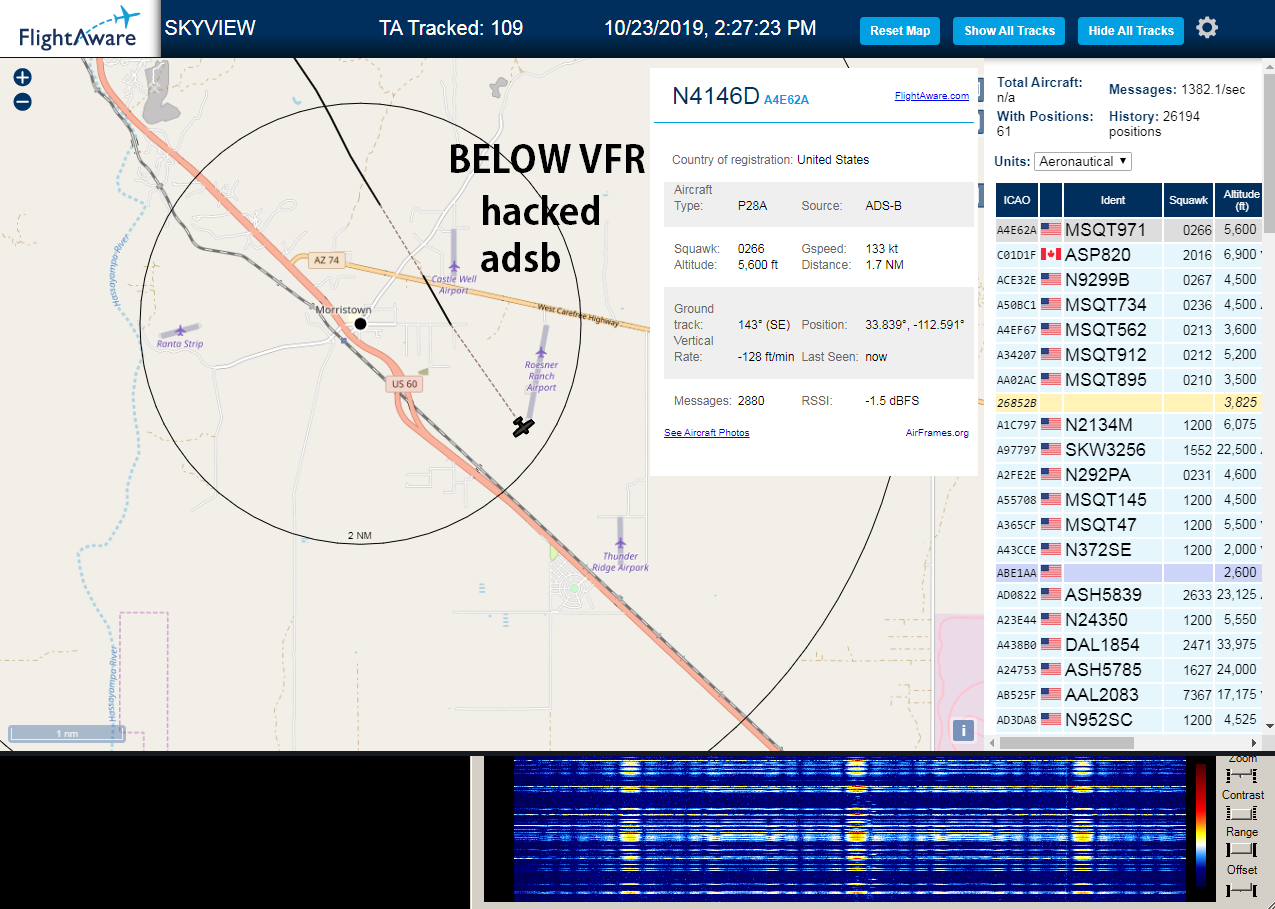This screenshot has height=909, width=1275.
Task: Click Show All Tracks button
Action: (1009, 31)
